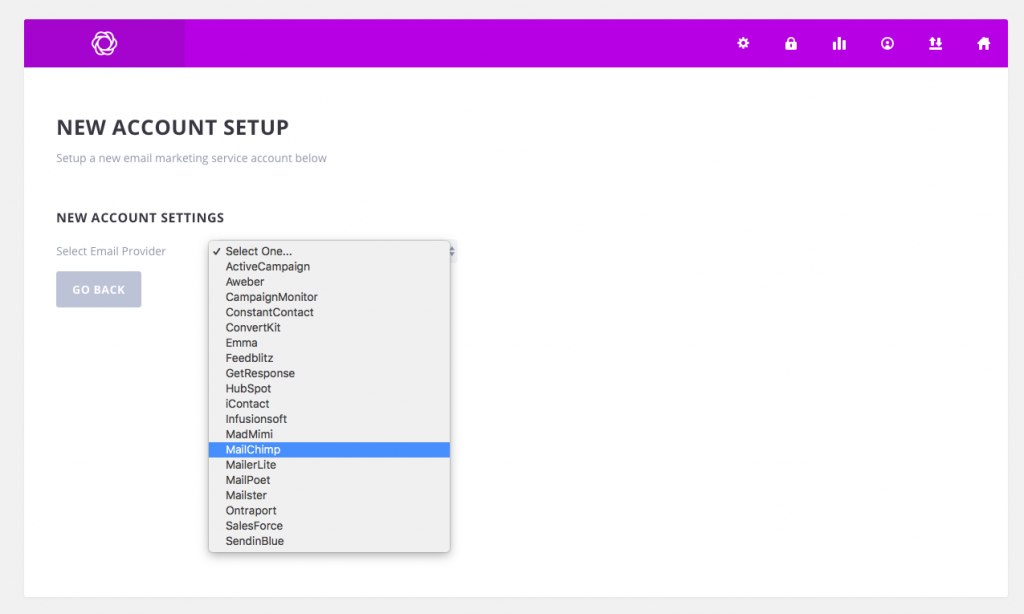This screenshot has width=1024, height=614.
Task: Select ConvertKit provider
Action: pyautogui.click(x=329, y=327)
